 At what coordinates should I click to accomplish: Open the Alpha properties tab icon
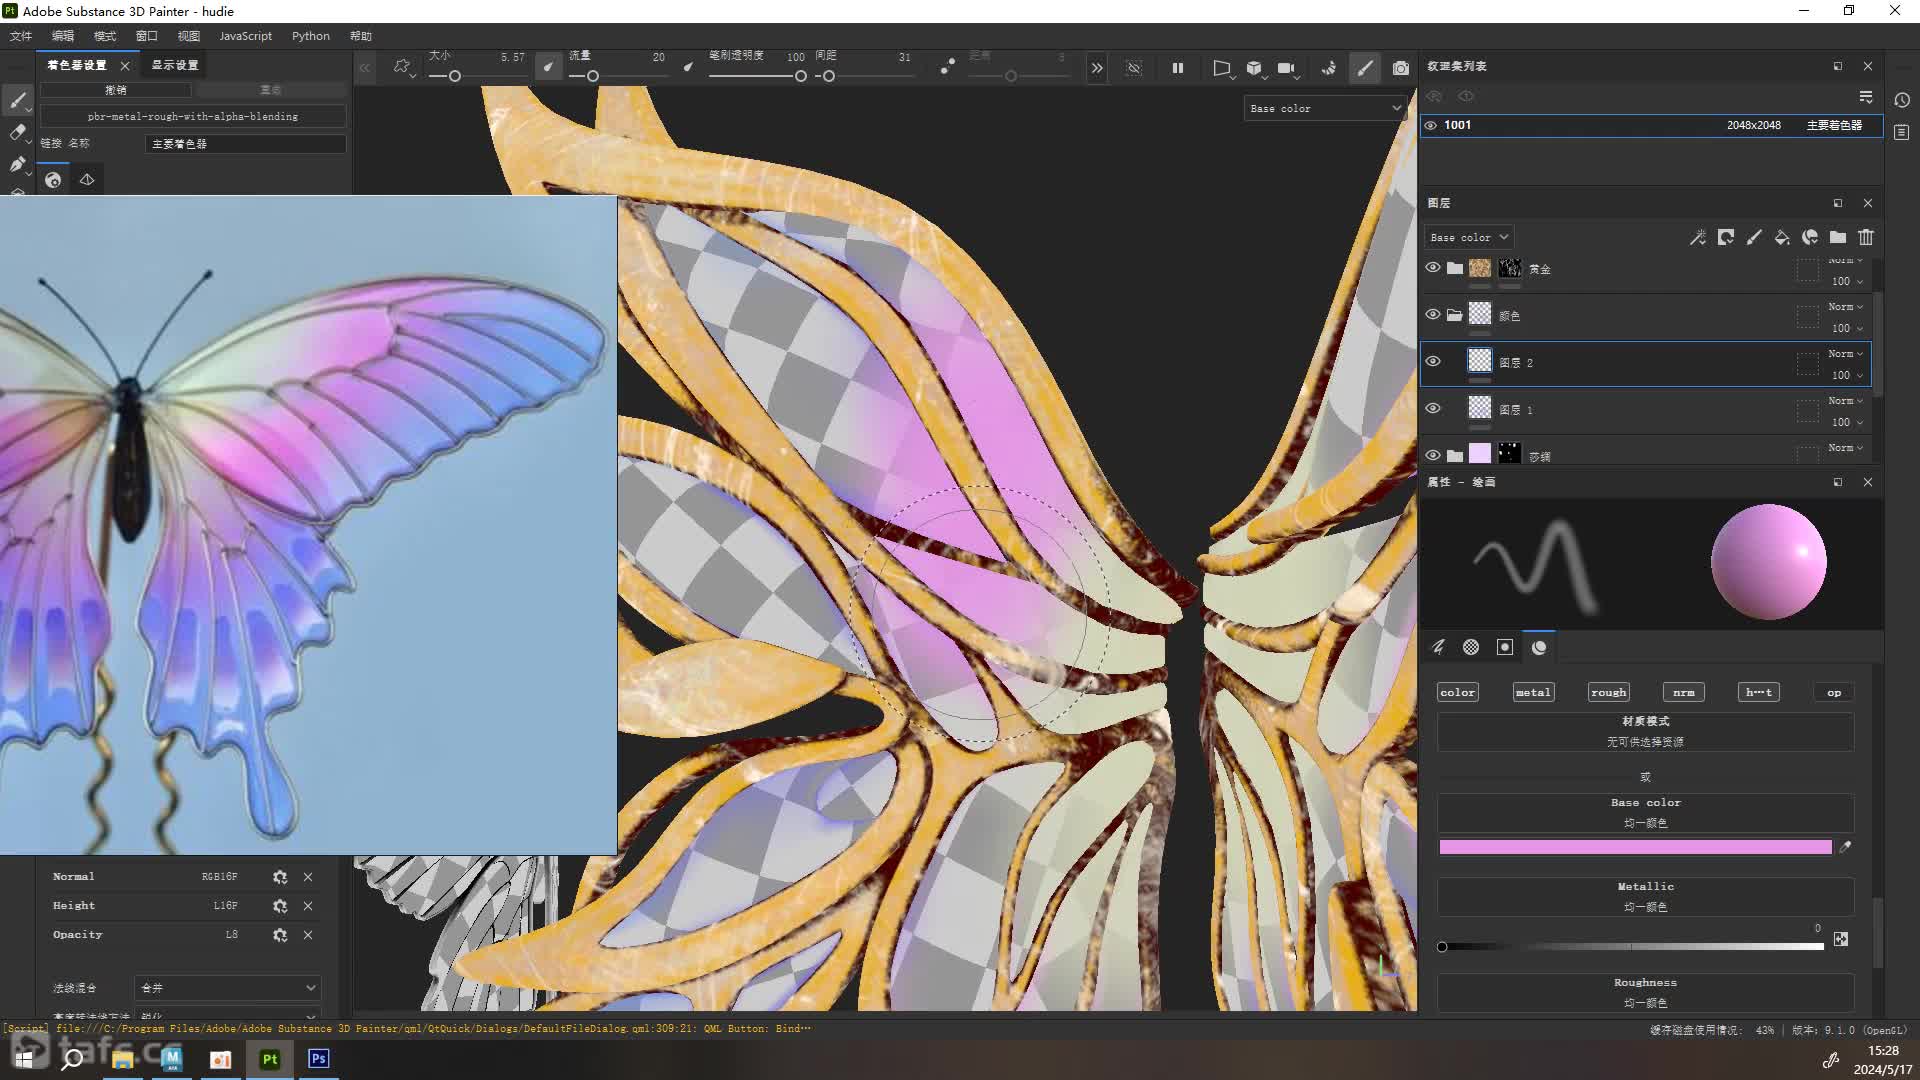click(1471, 647)
